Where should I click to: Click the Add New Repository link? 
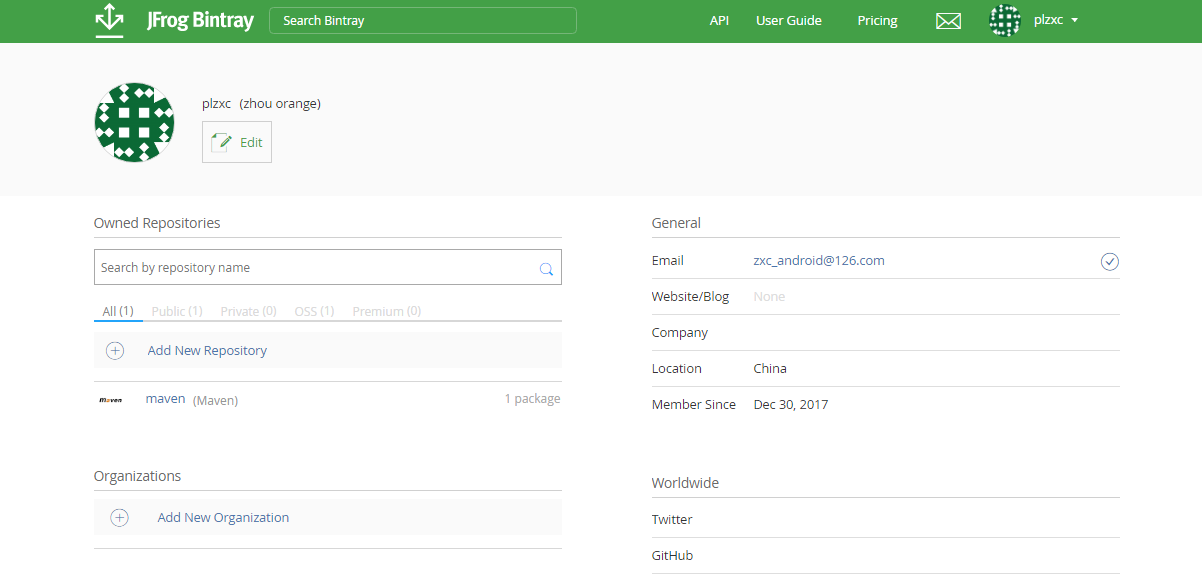(x=207, y=350)
